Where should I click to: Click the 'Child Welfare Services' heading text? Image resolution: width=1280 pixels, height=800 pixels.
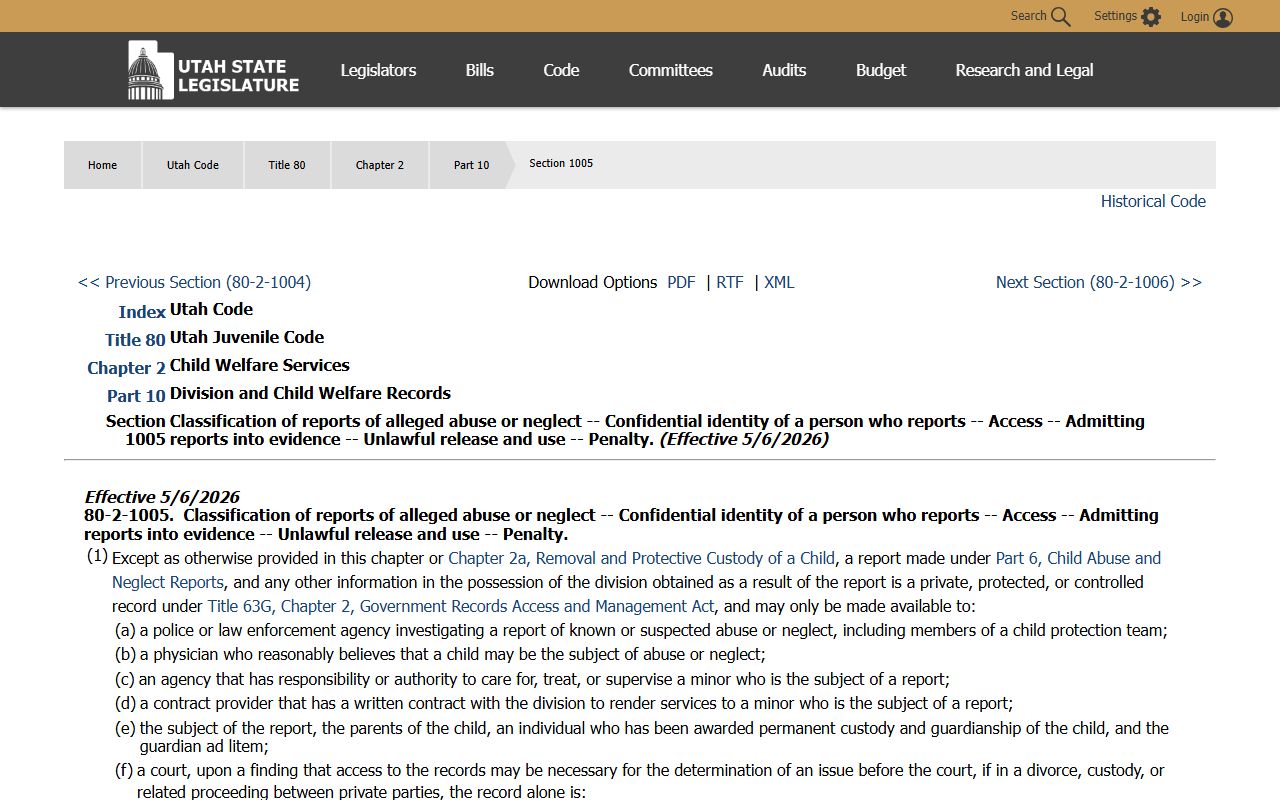pyautogui.click(x=260, y=365)
